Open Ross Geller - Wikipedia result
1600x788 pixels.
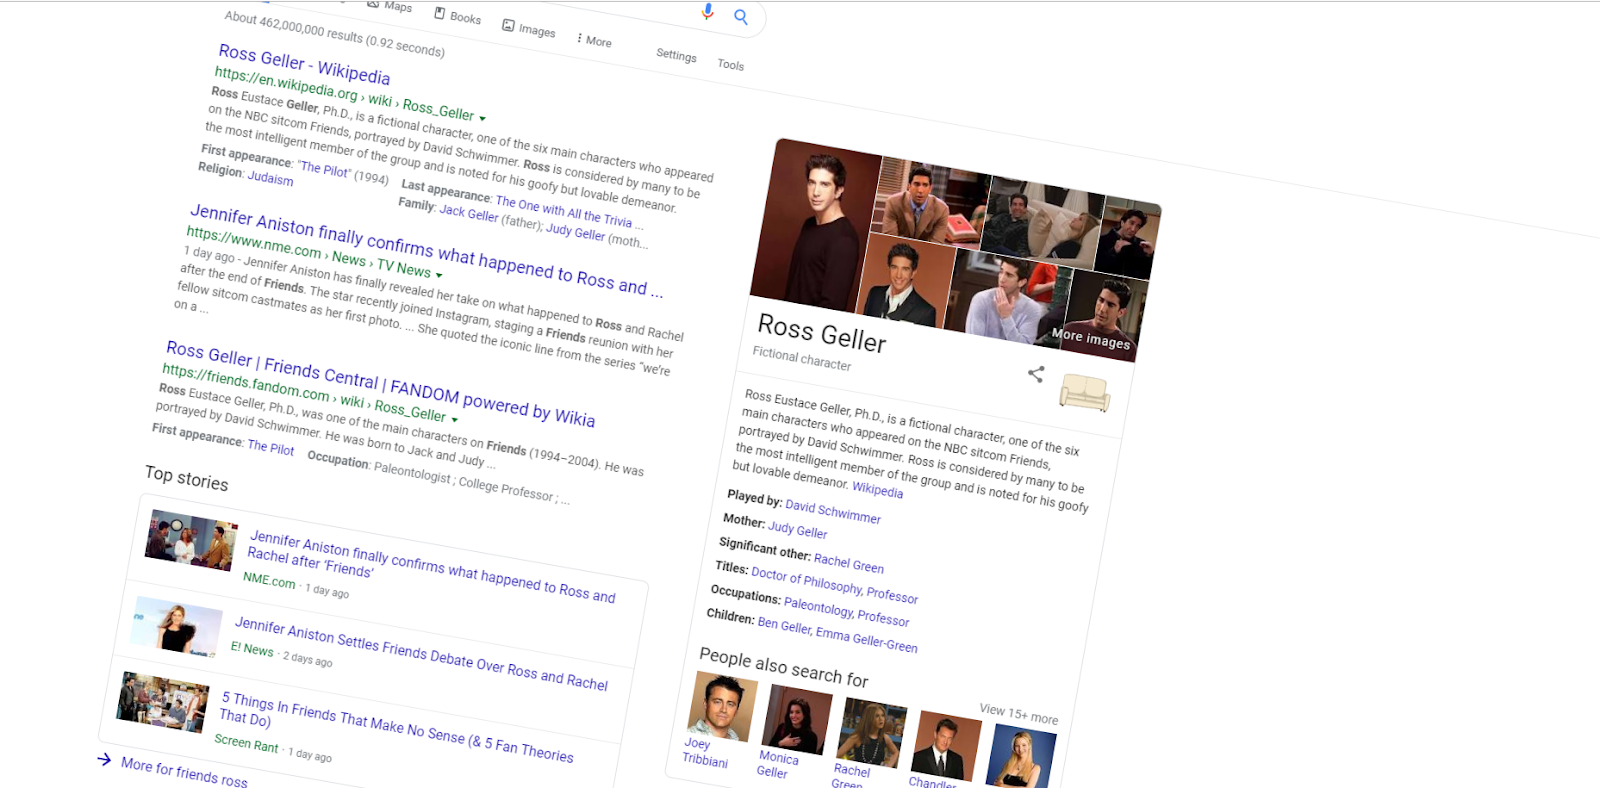[x=304, y=64]
